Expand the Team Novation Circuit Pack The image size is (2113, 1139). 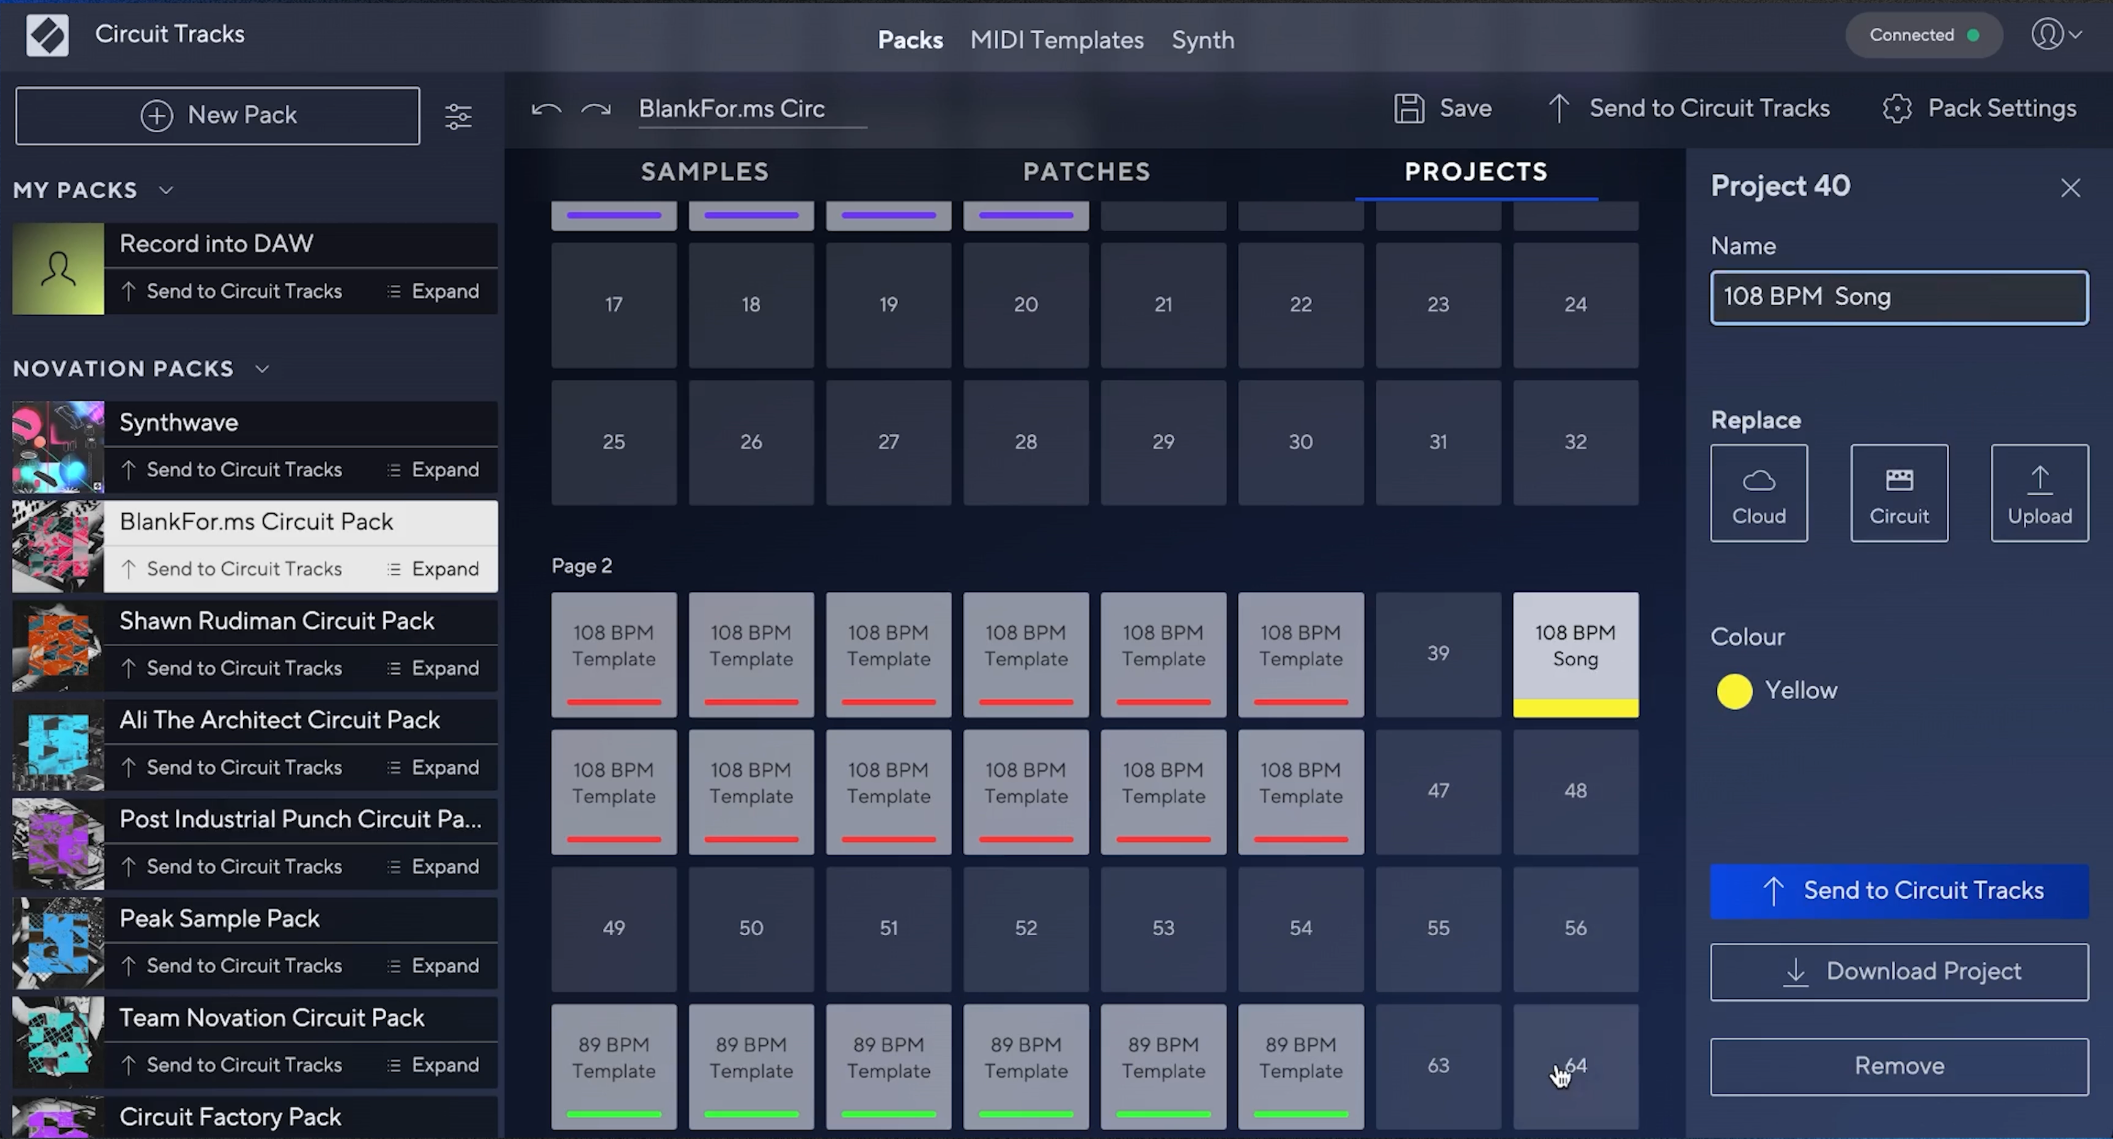click(434, 1065)
